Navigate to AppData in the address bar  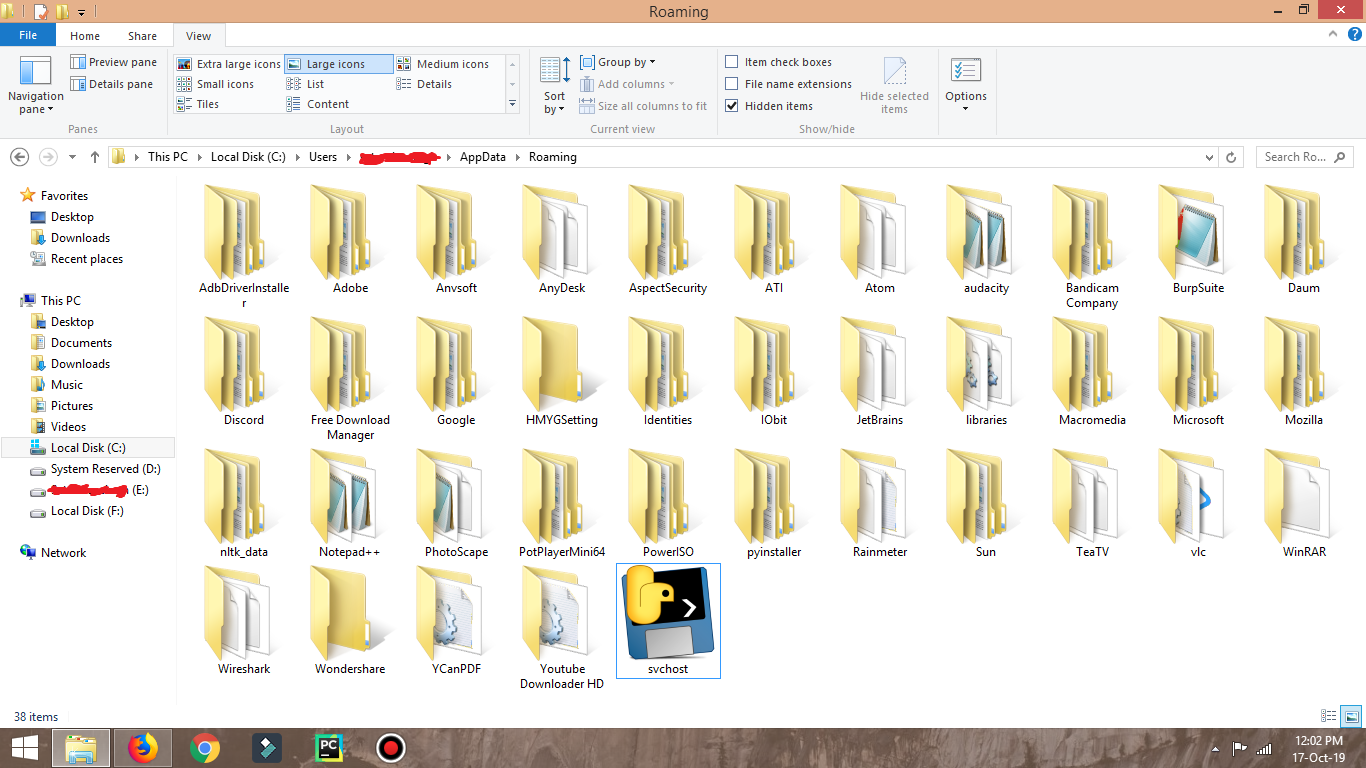[483, 157]
